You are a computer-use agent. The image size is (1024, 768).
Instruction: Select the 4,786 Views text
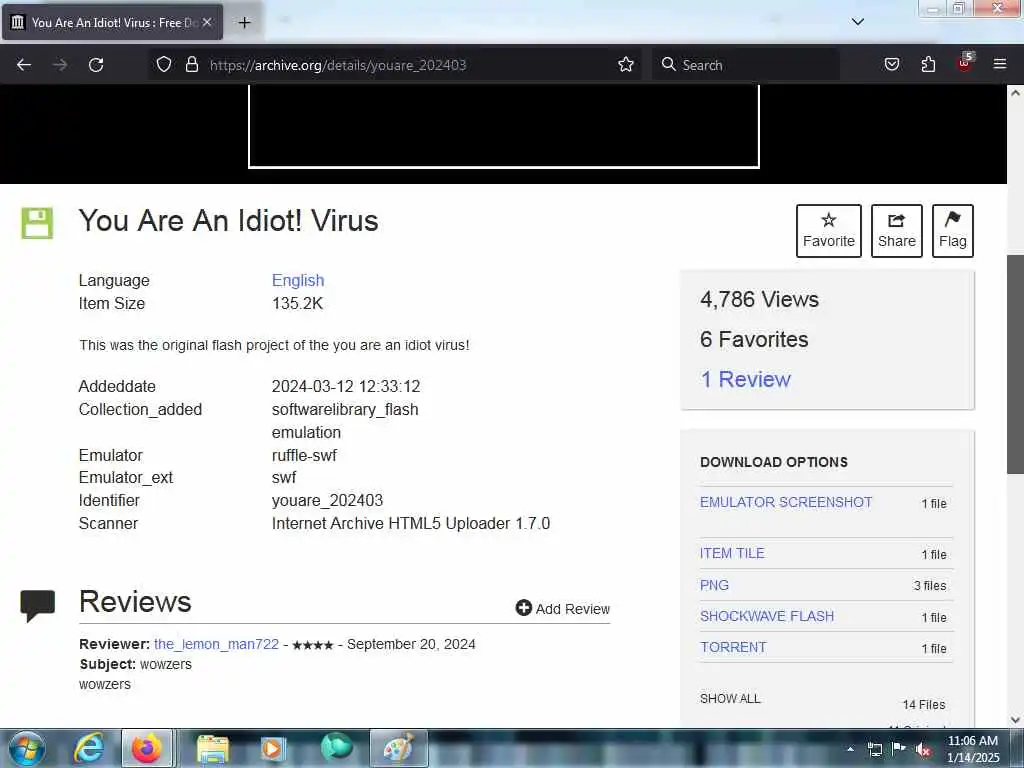(759, 299)
